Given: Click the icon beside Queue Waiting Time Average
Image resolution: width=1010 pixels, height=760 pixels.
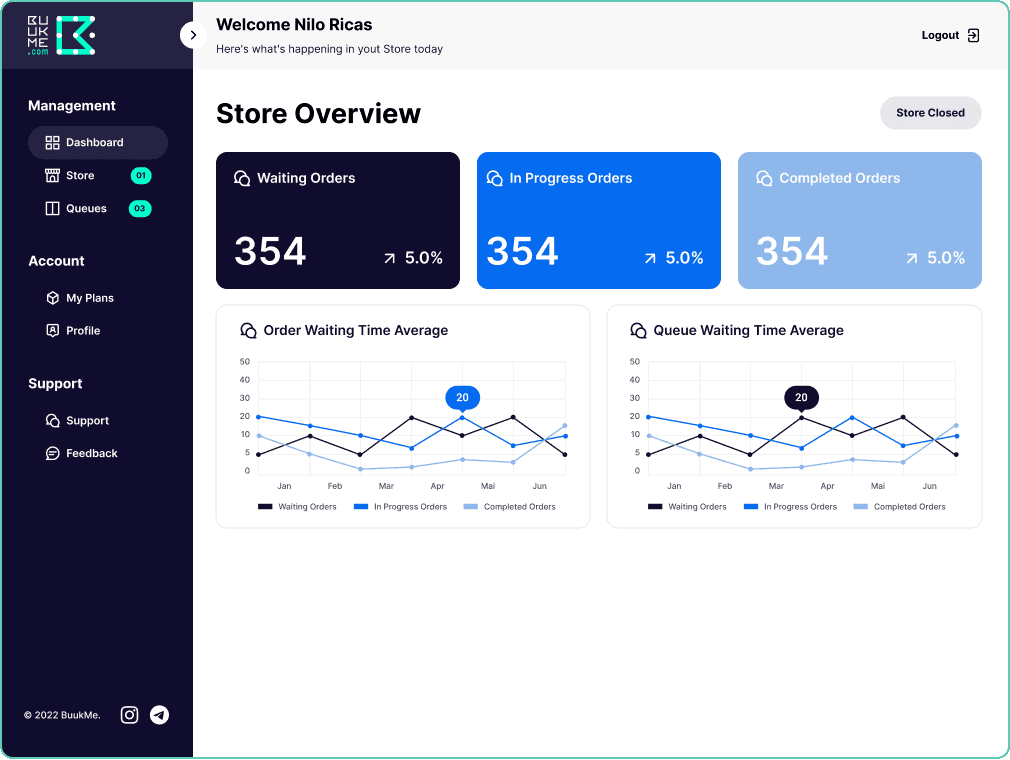Looking at the screenshot, I should (x=638, y=330).
